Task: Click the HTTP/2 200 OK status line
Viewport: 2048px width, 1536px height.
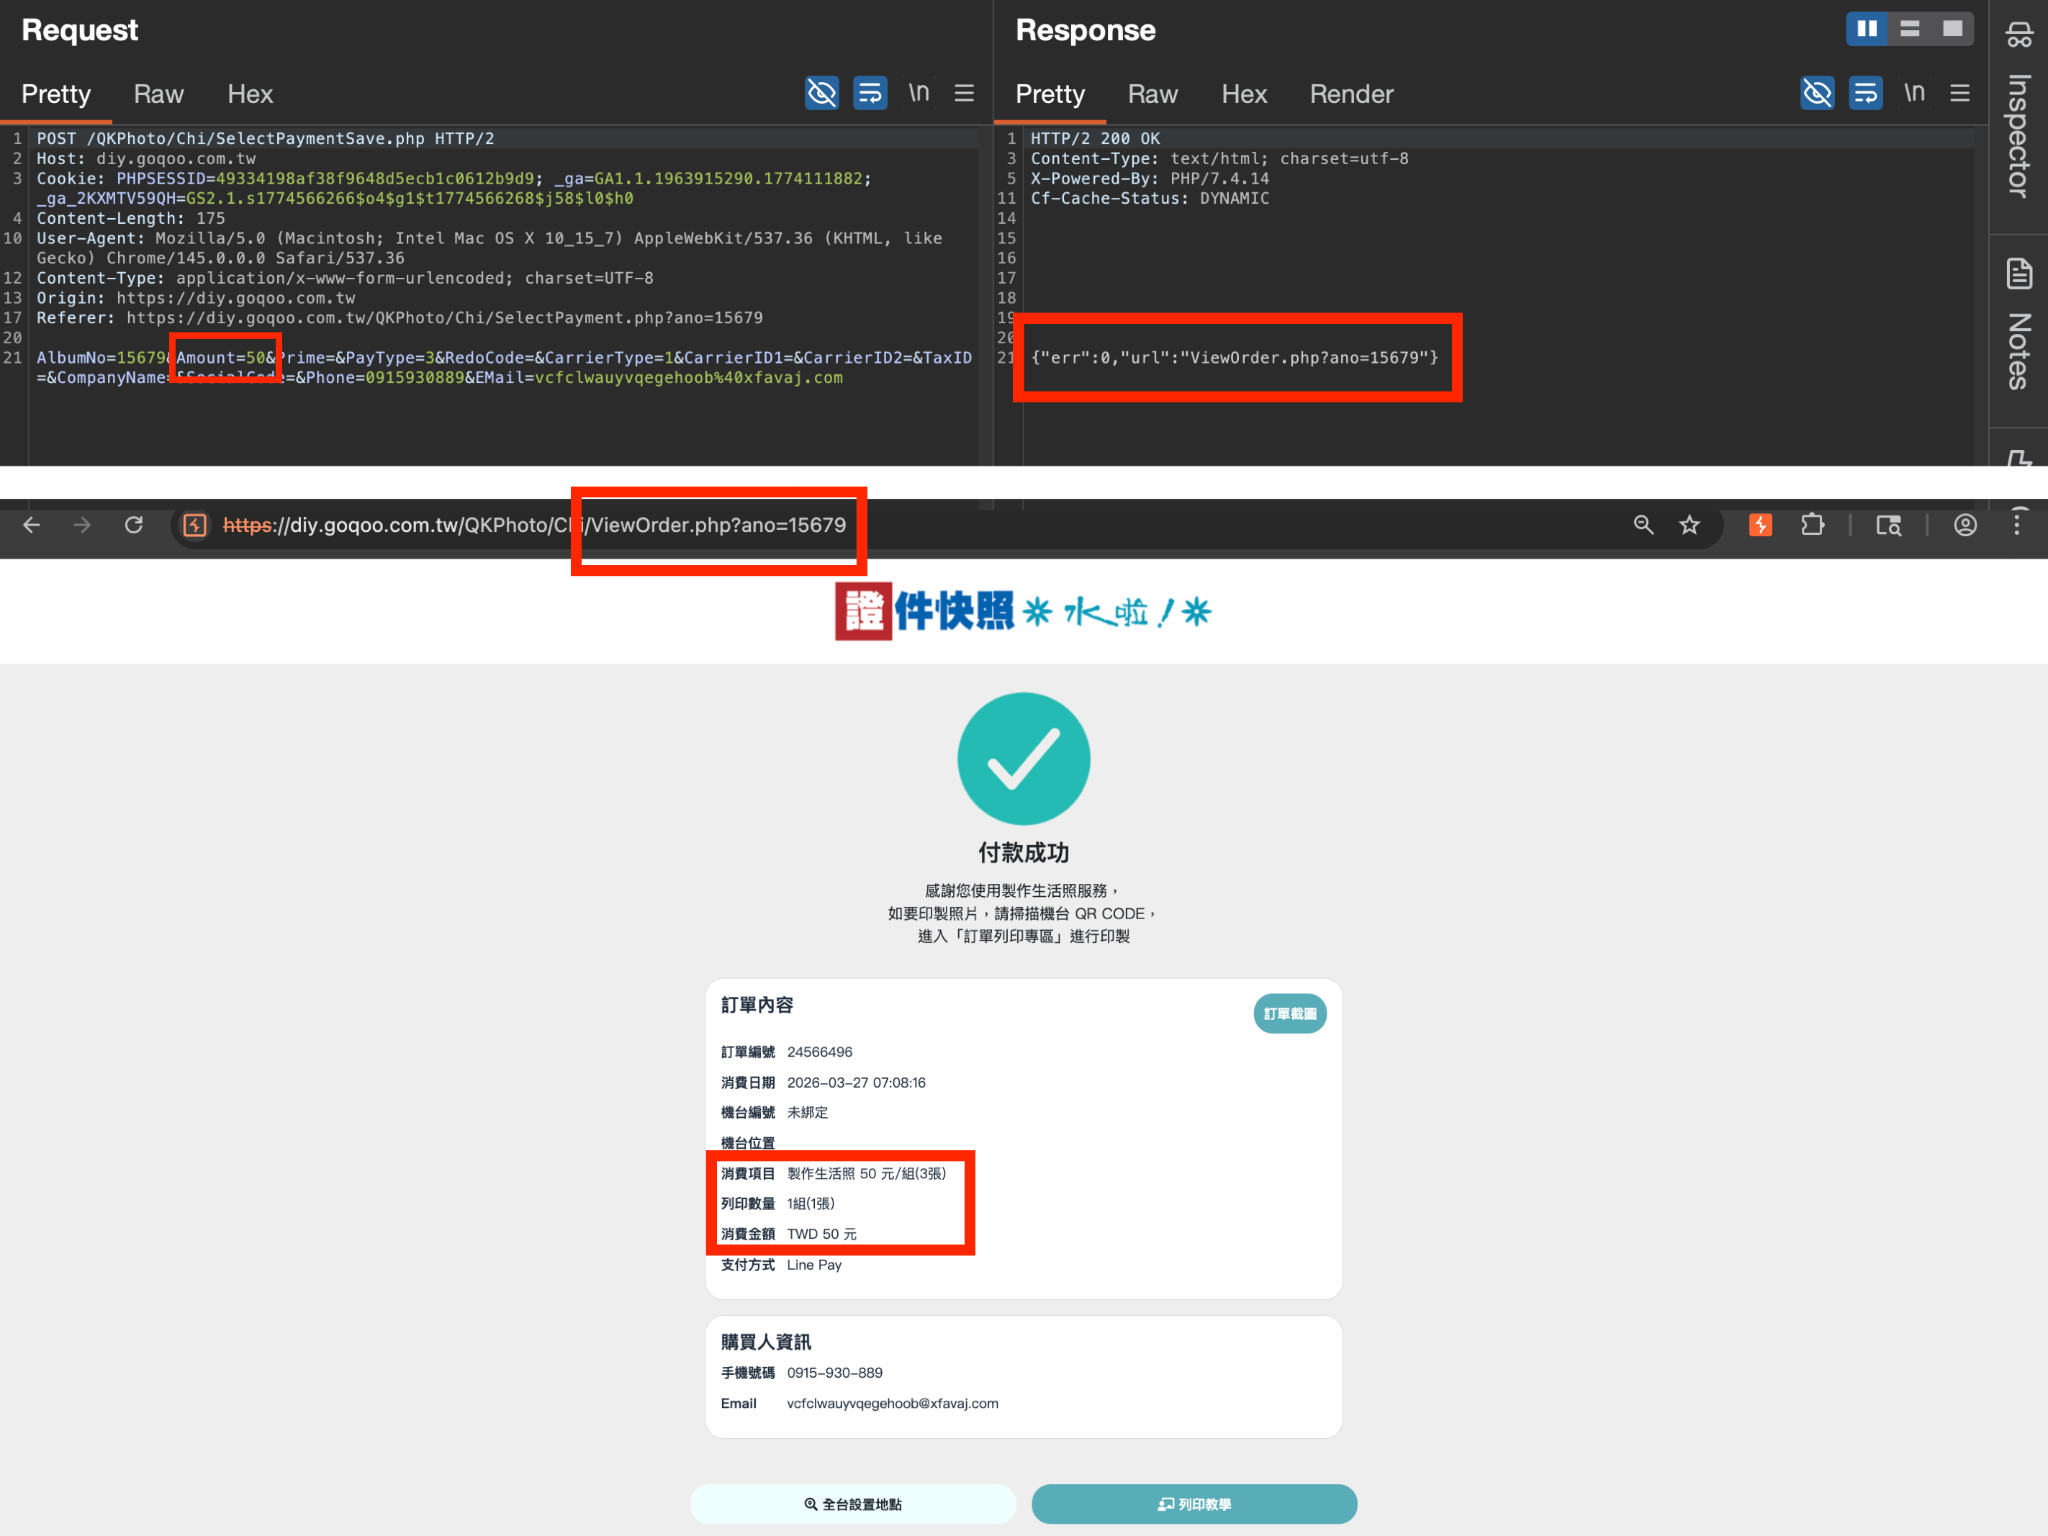Action: (1095, 138)
